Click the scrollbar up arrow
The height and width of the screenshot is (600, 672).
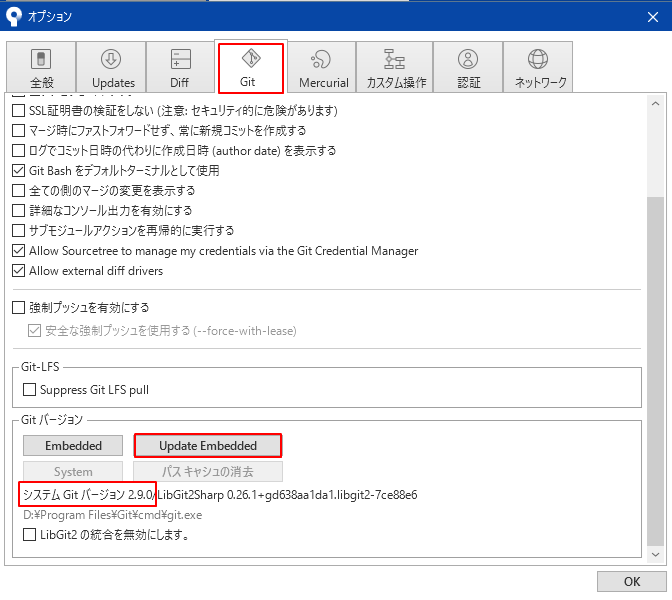[655, 104]
